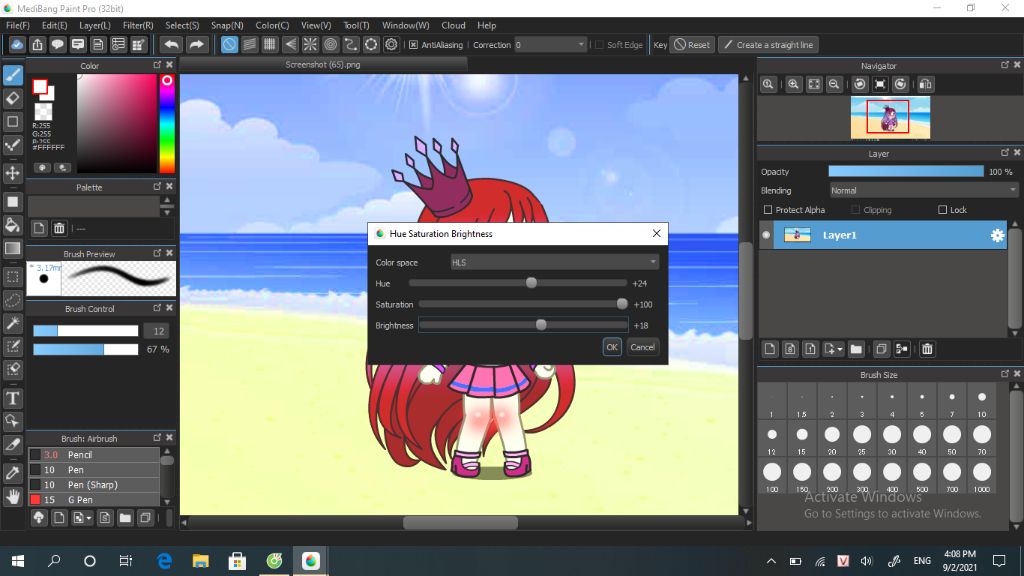Screen dimensions: 1024x576
Task: Turn snap off icon in toolbar
Action: tap(229, 44)
